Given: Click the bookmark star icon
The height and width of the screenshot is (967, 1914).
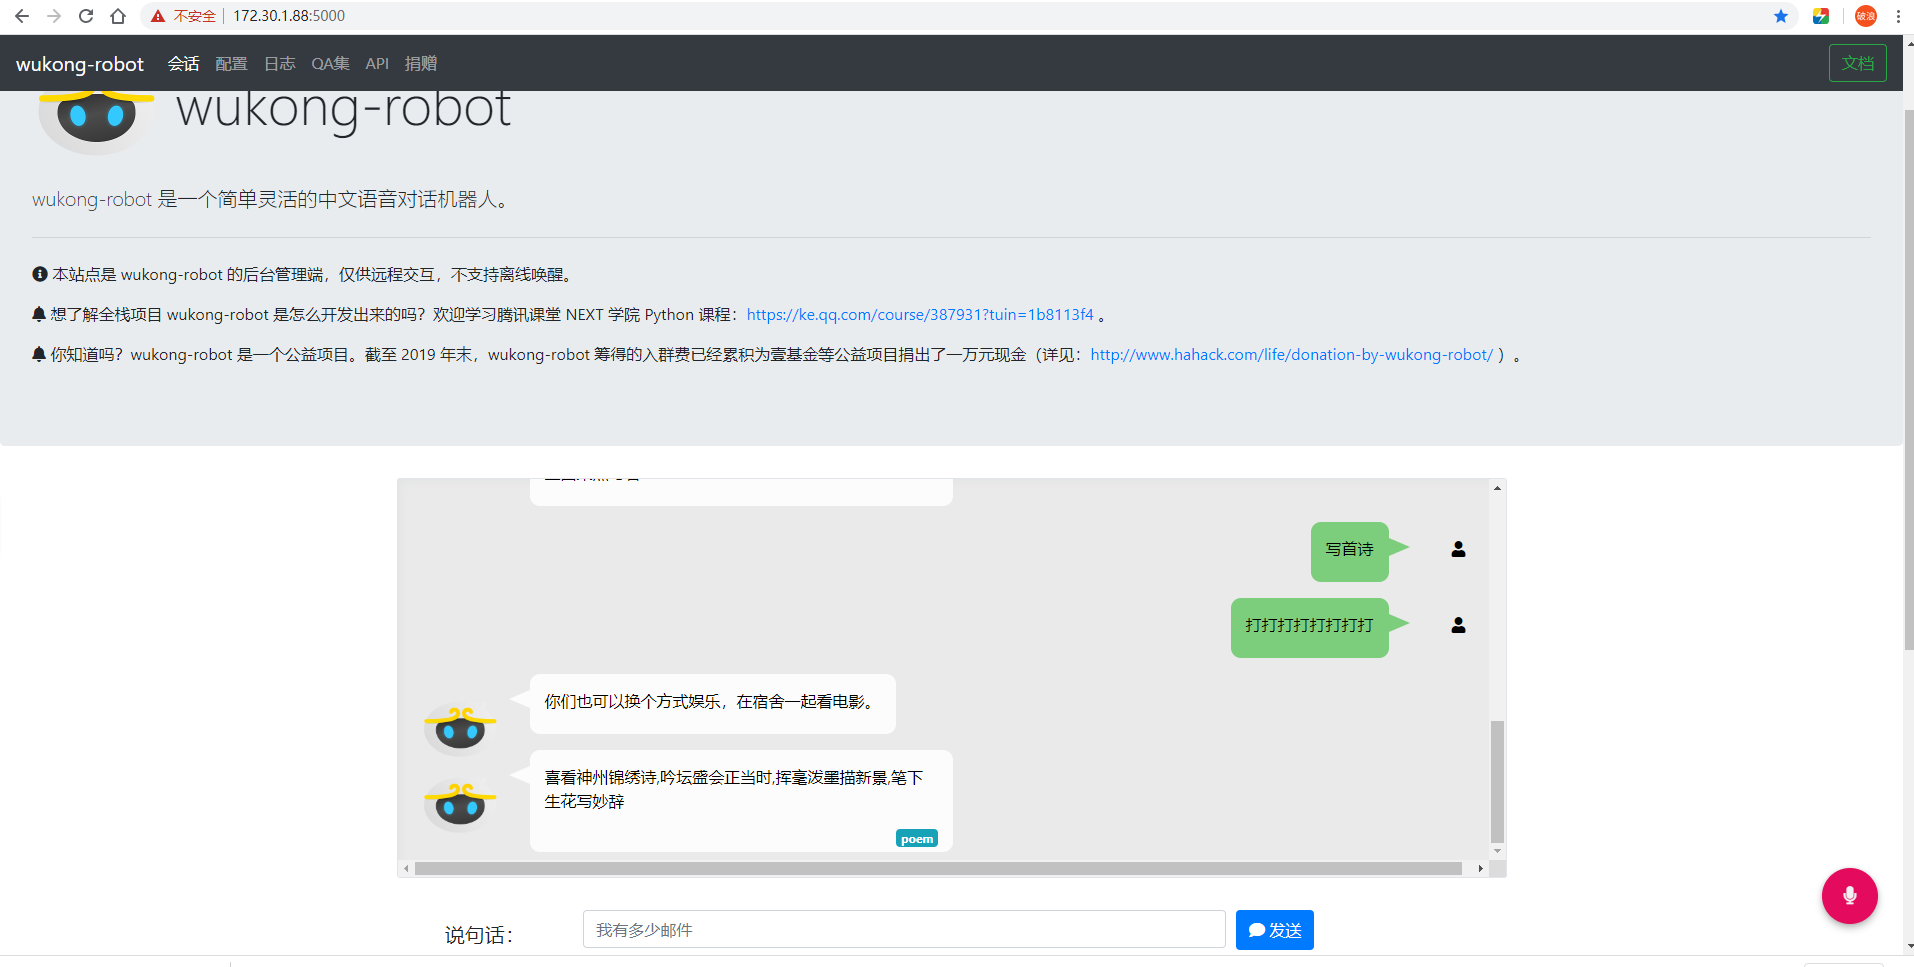Looking at the screenshot, I should click(1781, 16).
